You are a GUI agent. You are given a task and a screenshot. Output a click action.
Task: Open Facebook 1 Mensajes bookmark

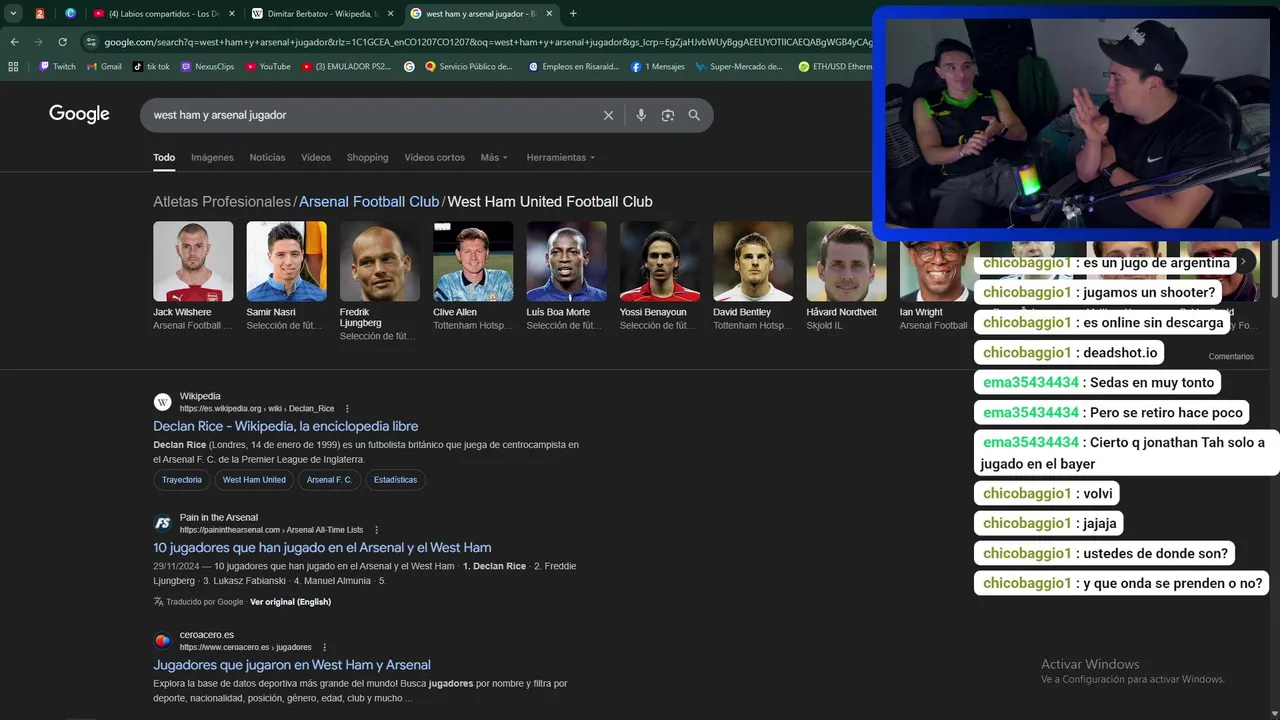(658, 67)
